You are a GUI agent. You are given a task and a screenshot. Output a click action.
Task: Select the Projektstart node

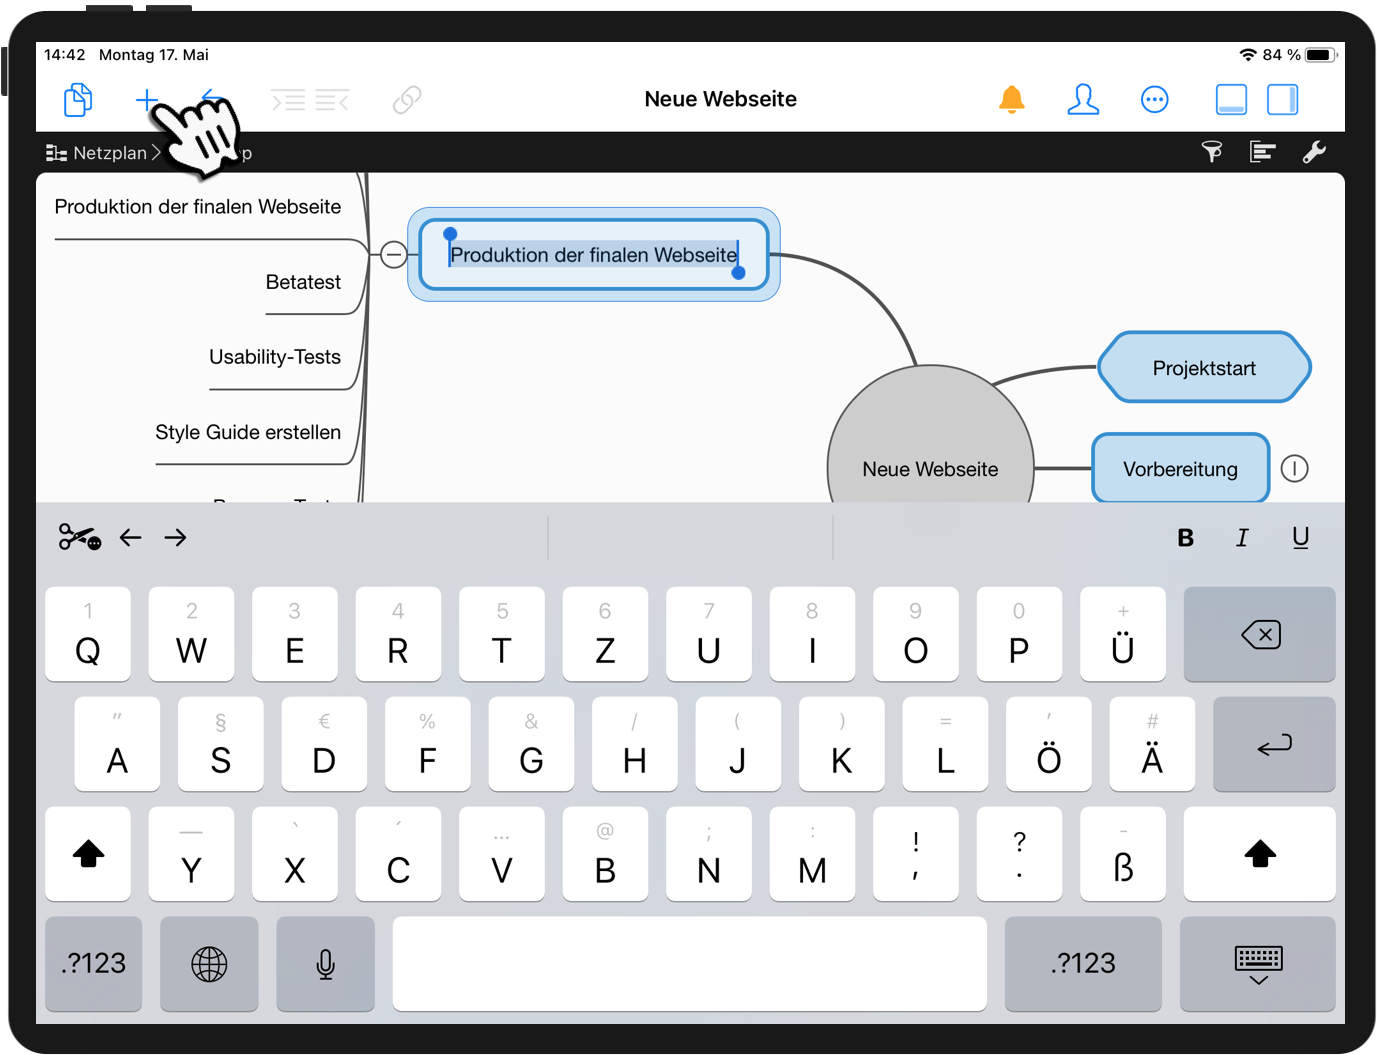pyautogui.click(x=1204, y=368)
